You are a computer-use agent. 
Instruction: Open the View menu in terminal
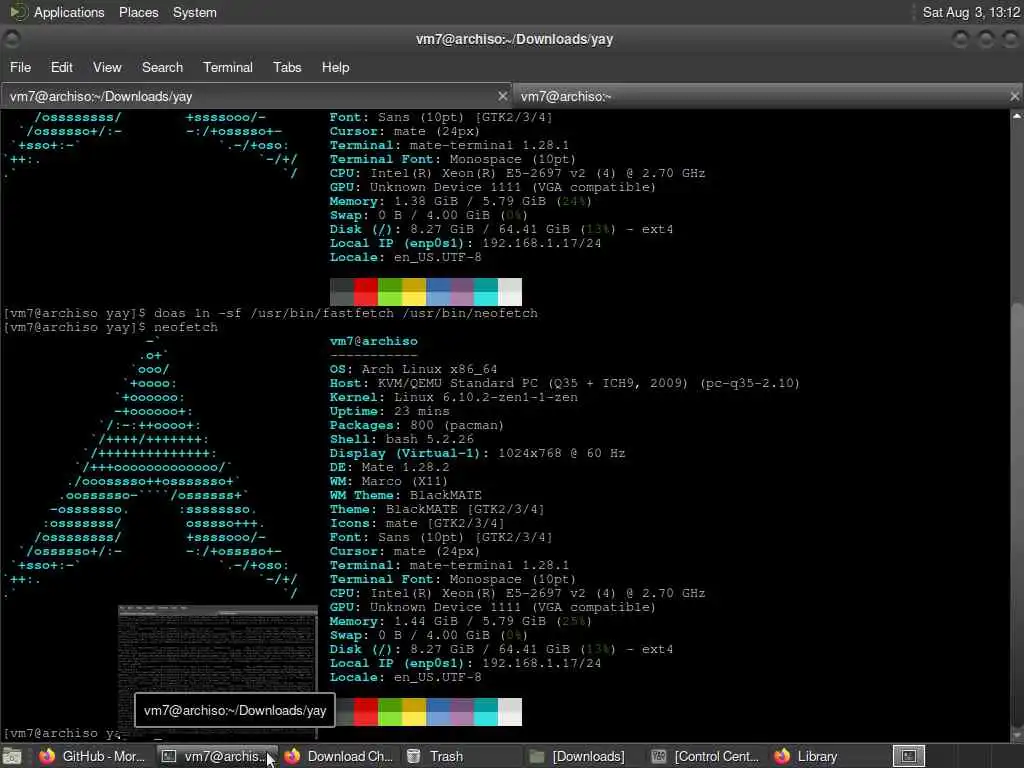[107, 67]
